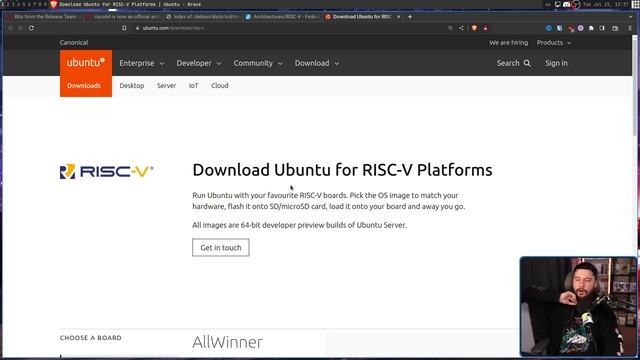
Task: Bookmark this page using the bookmark icon
Action: (124, 28)
